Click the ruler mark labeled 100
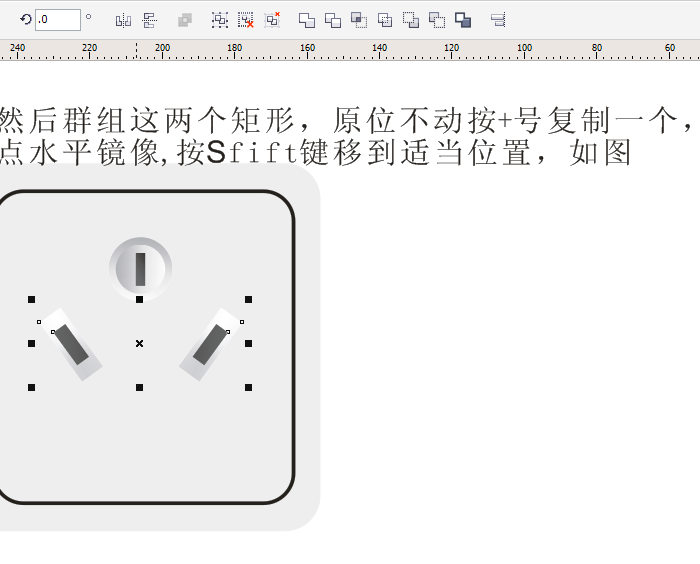700x564 pixels. 525,50
